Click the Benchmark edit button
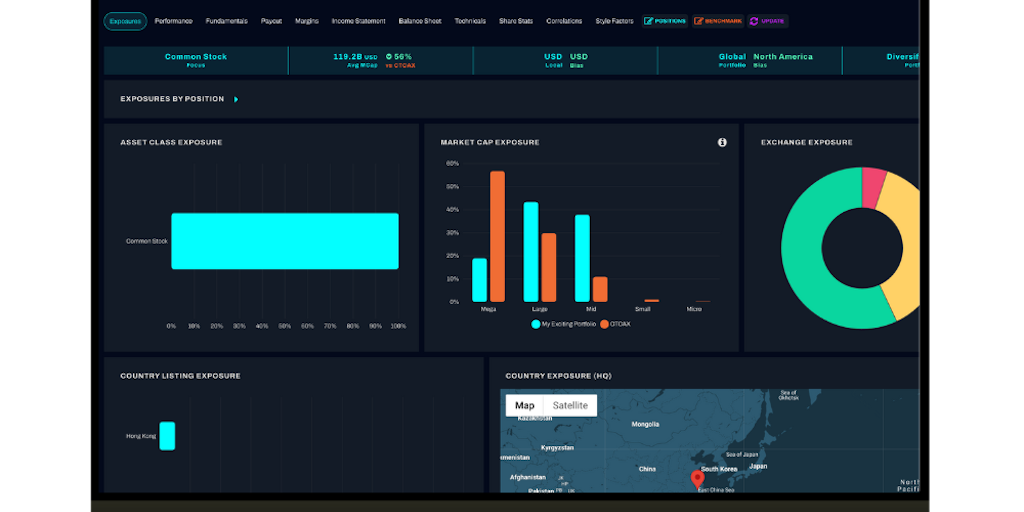This screenshot has width=1024, height=512. (x=718, y=21)
